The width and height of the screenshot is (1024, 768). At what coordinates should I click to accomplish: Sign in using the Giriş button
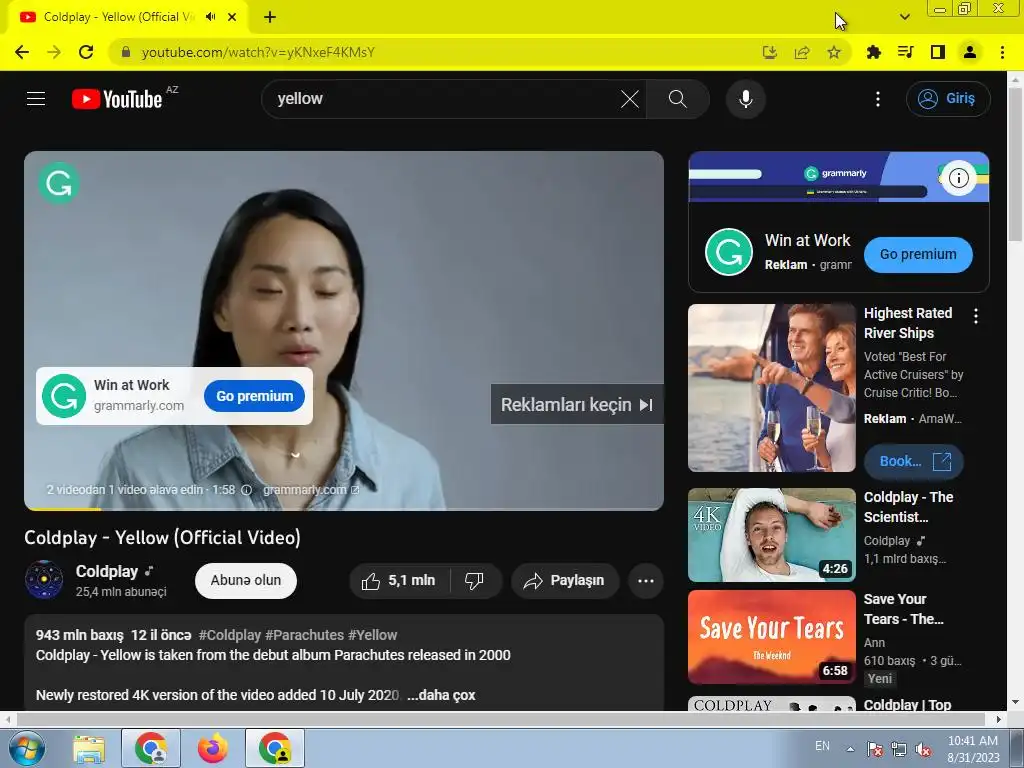948,99
